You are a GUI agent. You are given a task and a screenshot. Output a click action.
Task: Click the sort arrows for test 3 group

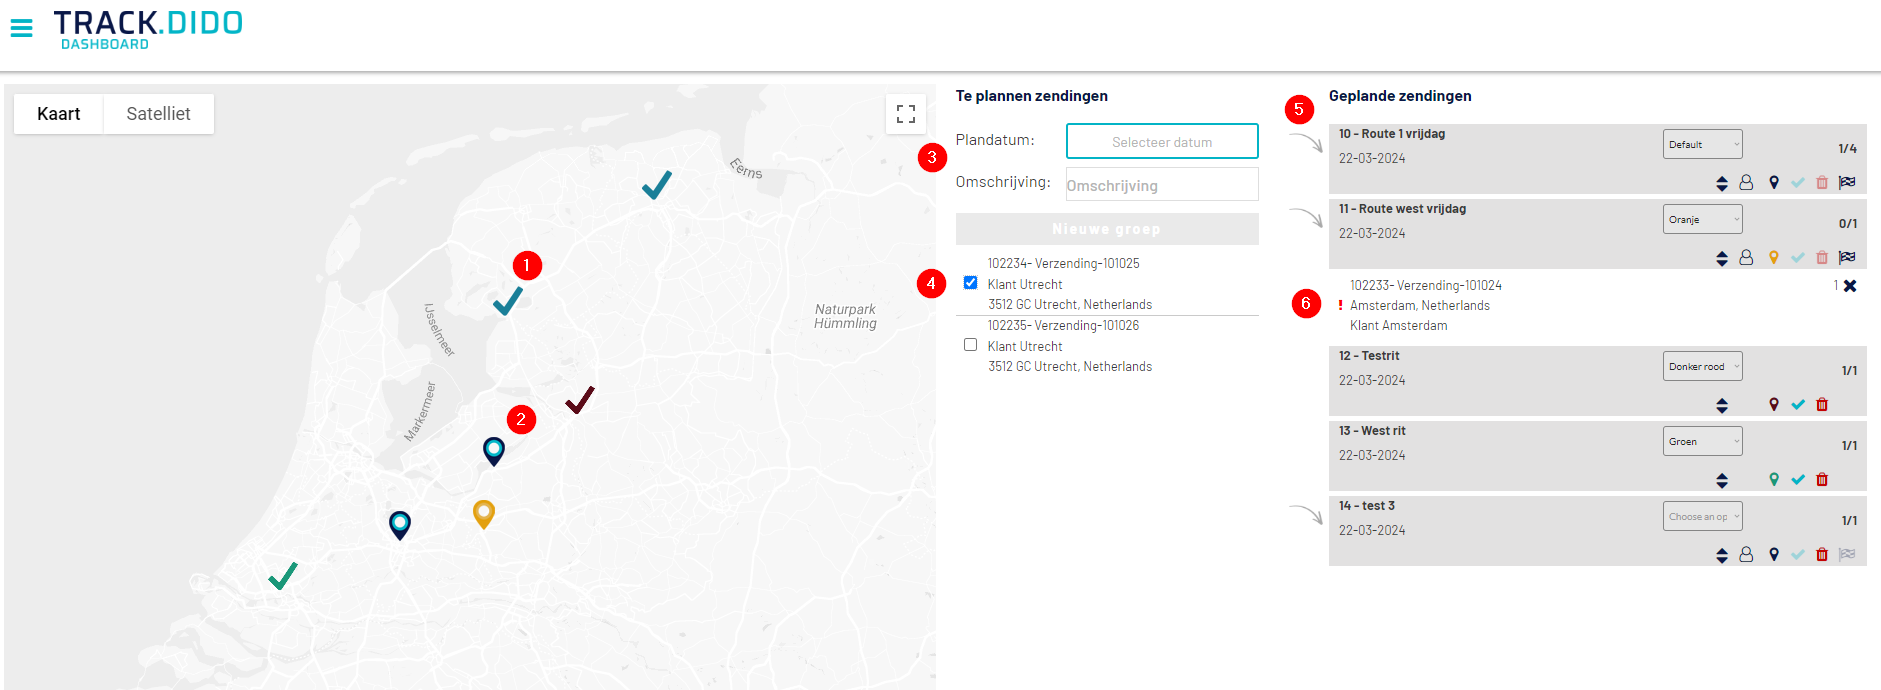tap(1722, 554)
